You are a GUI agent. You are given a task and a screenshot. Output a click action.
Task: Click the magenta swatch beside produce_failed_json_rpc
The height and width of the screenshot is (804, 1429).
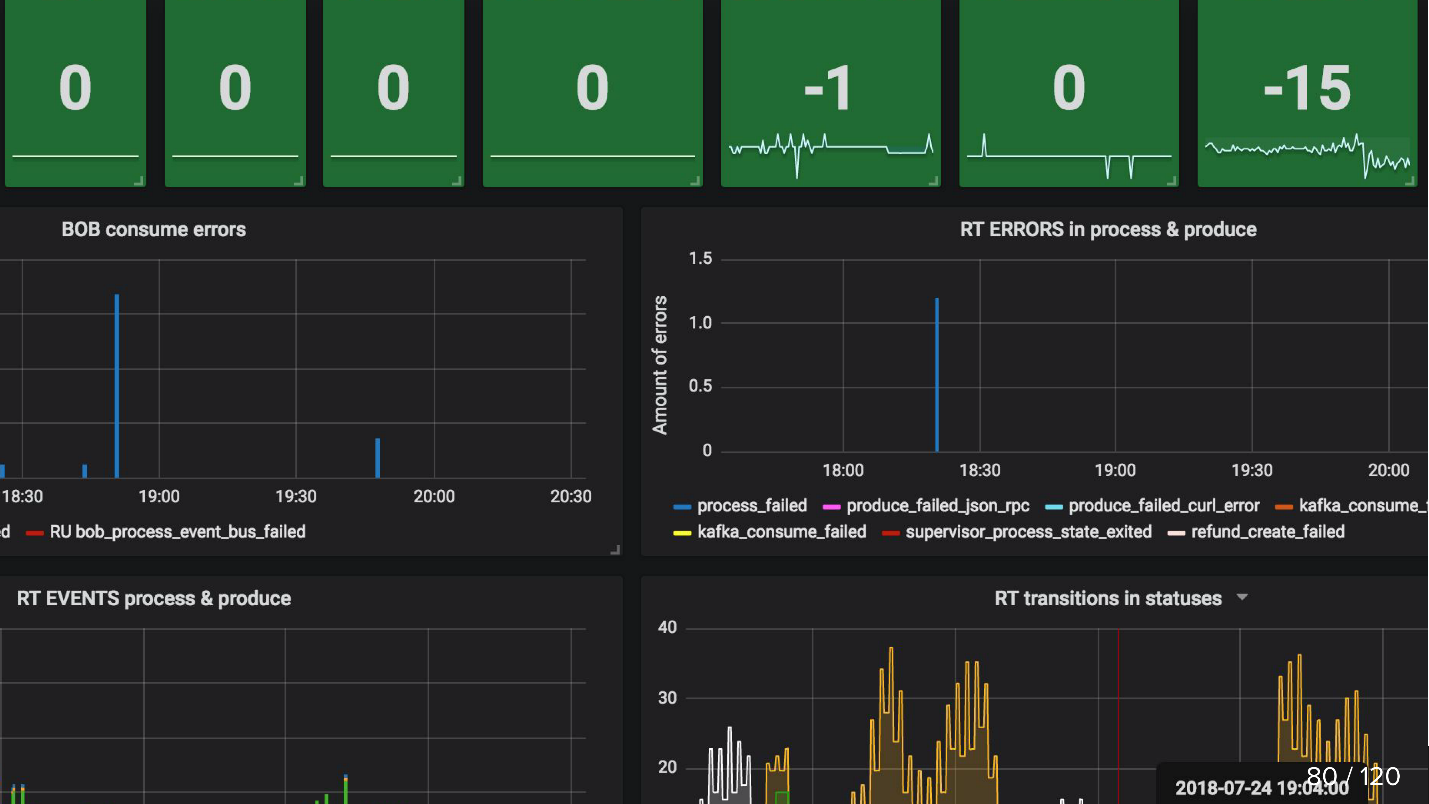[831, 507]
